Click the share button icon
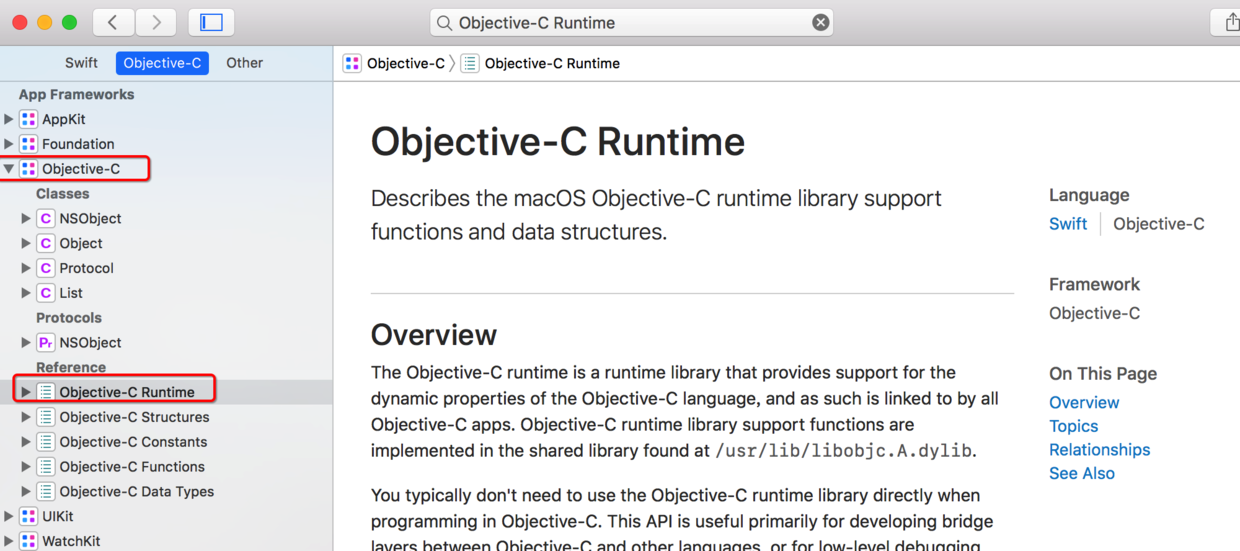 pos(1230,22)
